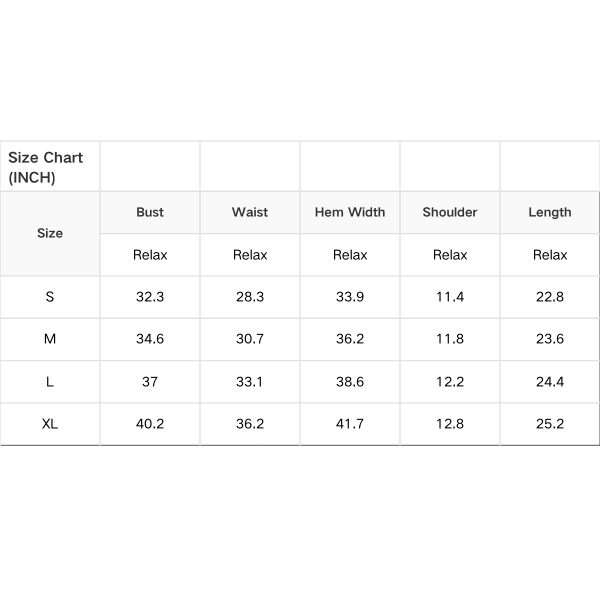Viewport: 600px width, 600px height.
Task: Click the L size row label
Action: (x=50, y=382)
